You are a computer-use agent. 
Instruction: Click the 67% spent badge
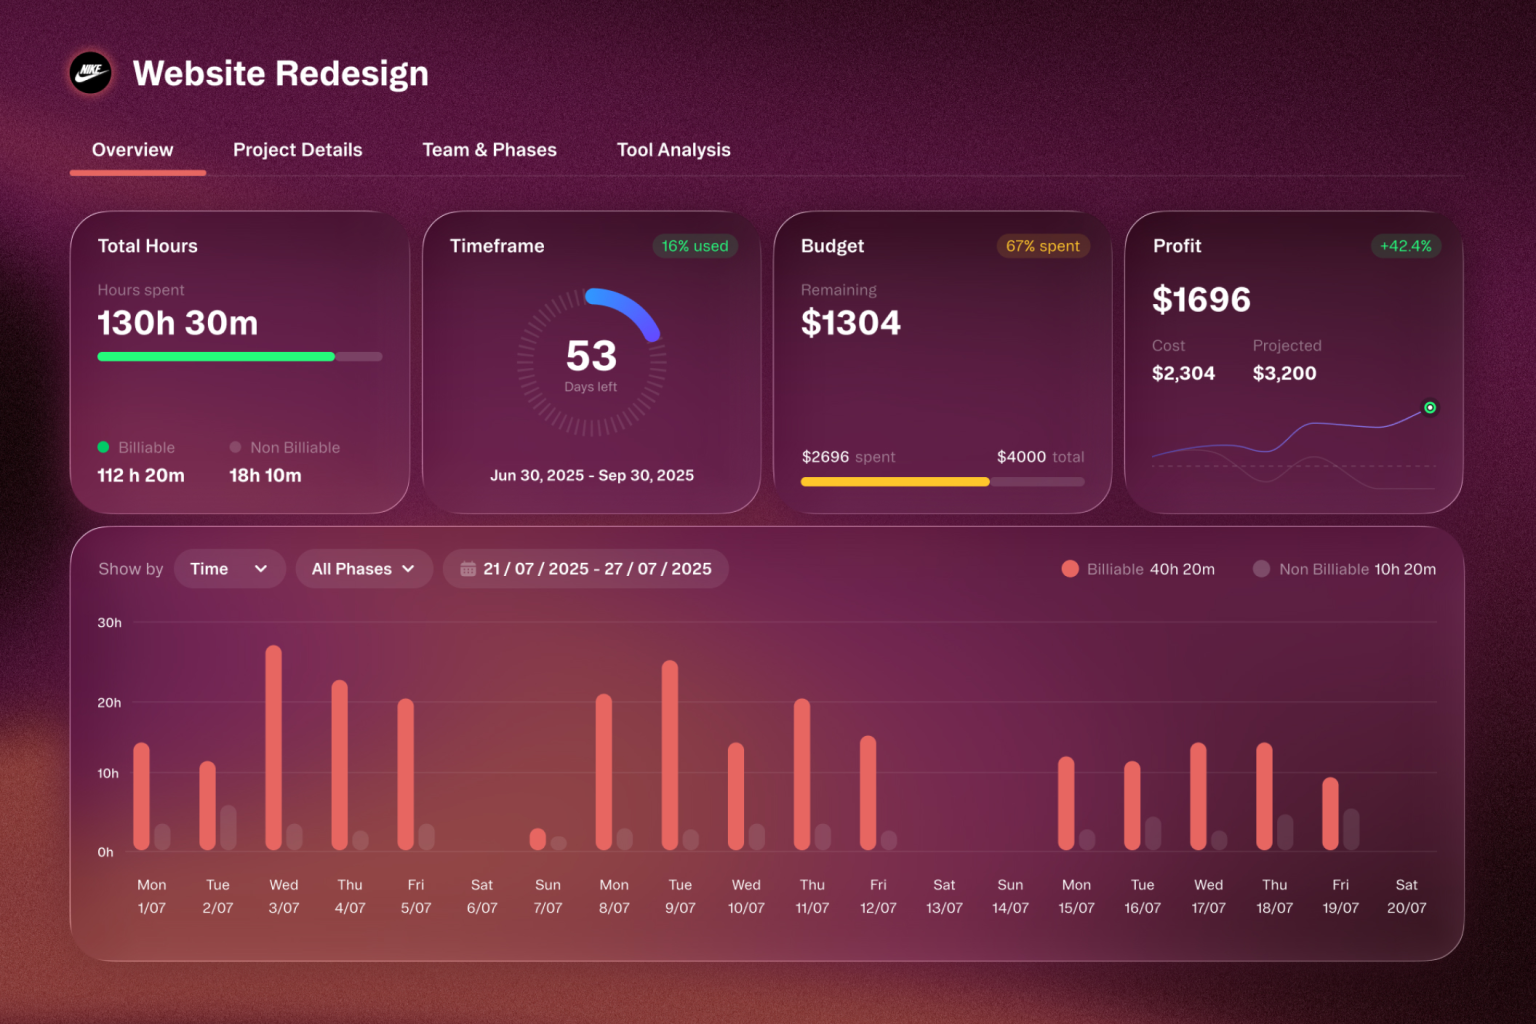[1043, 246]
